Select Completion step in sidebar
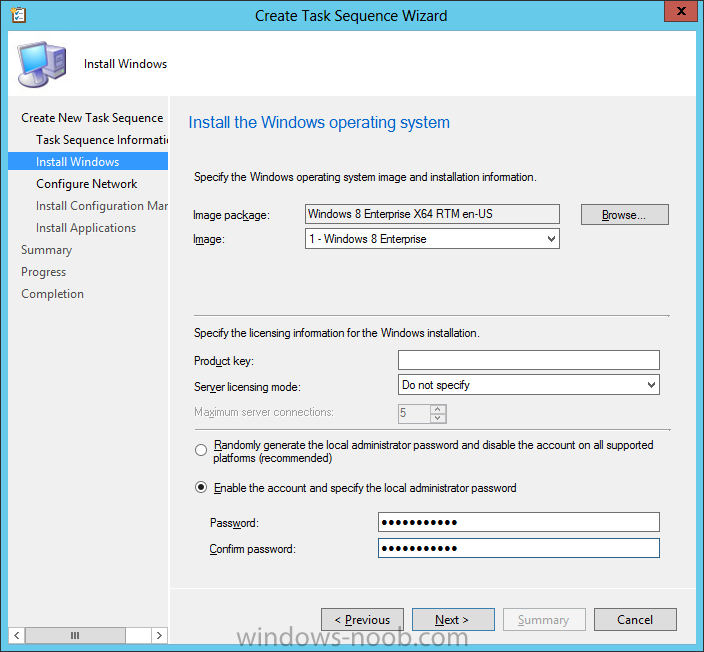The width and height of the screenshot is (704, 652). [53, 294]
